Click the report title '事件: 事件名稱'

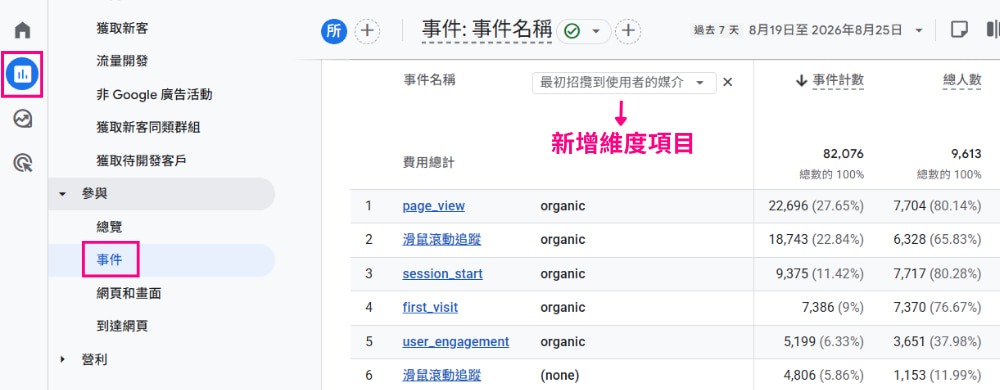[487, 29]
